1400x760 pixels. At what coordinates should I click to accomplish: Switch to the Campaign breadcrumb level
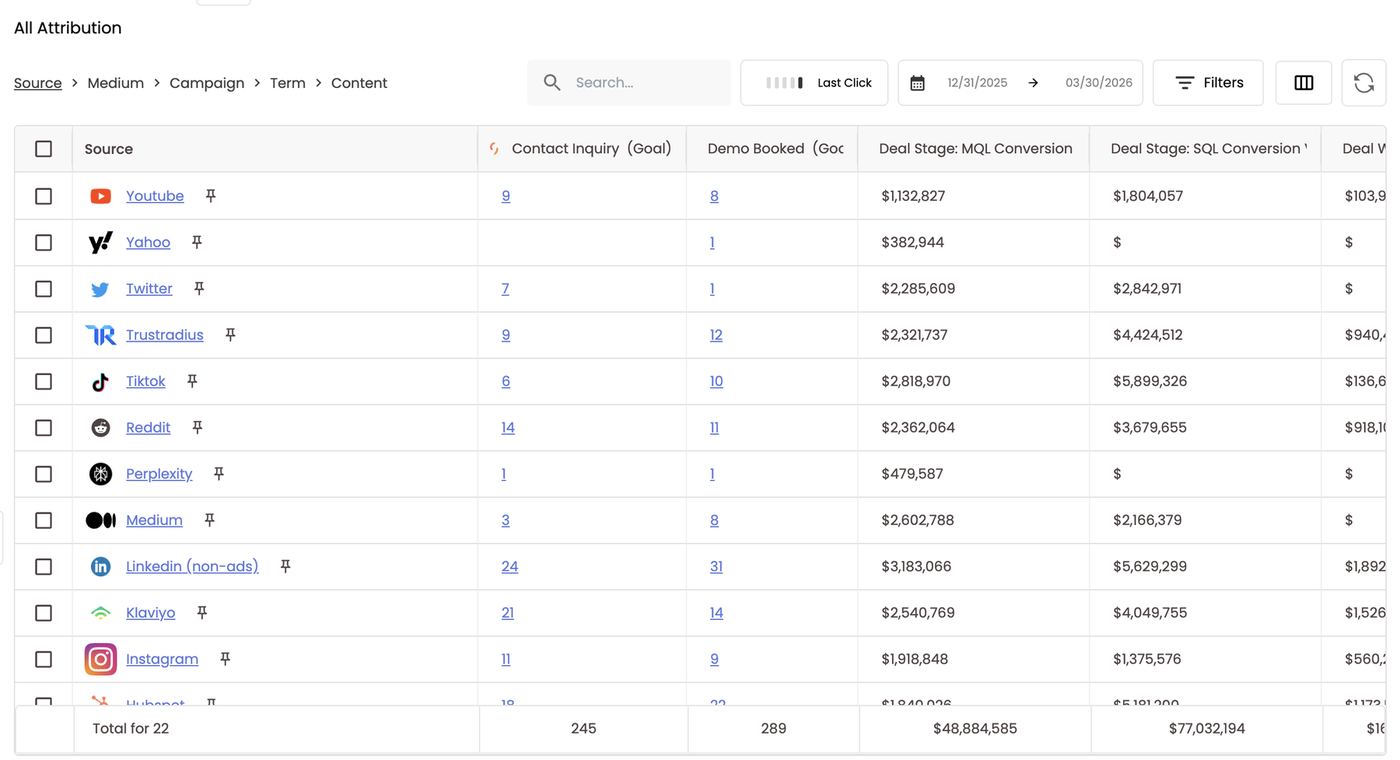[x=207, y=83]
